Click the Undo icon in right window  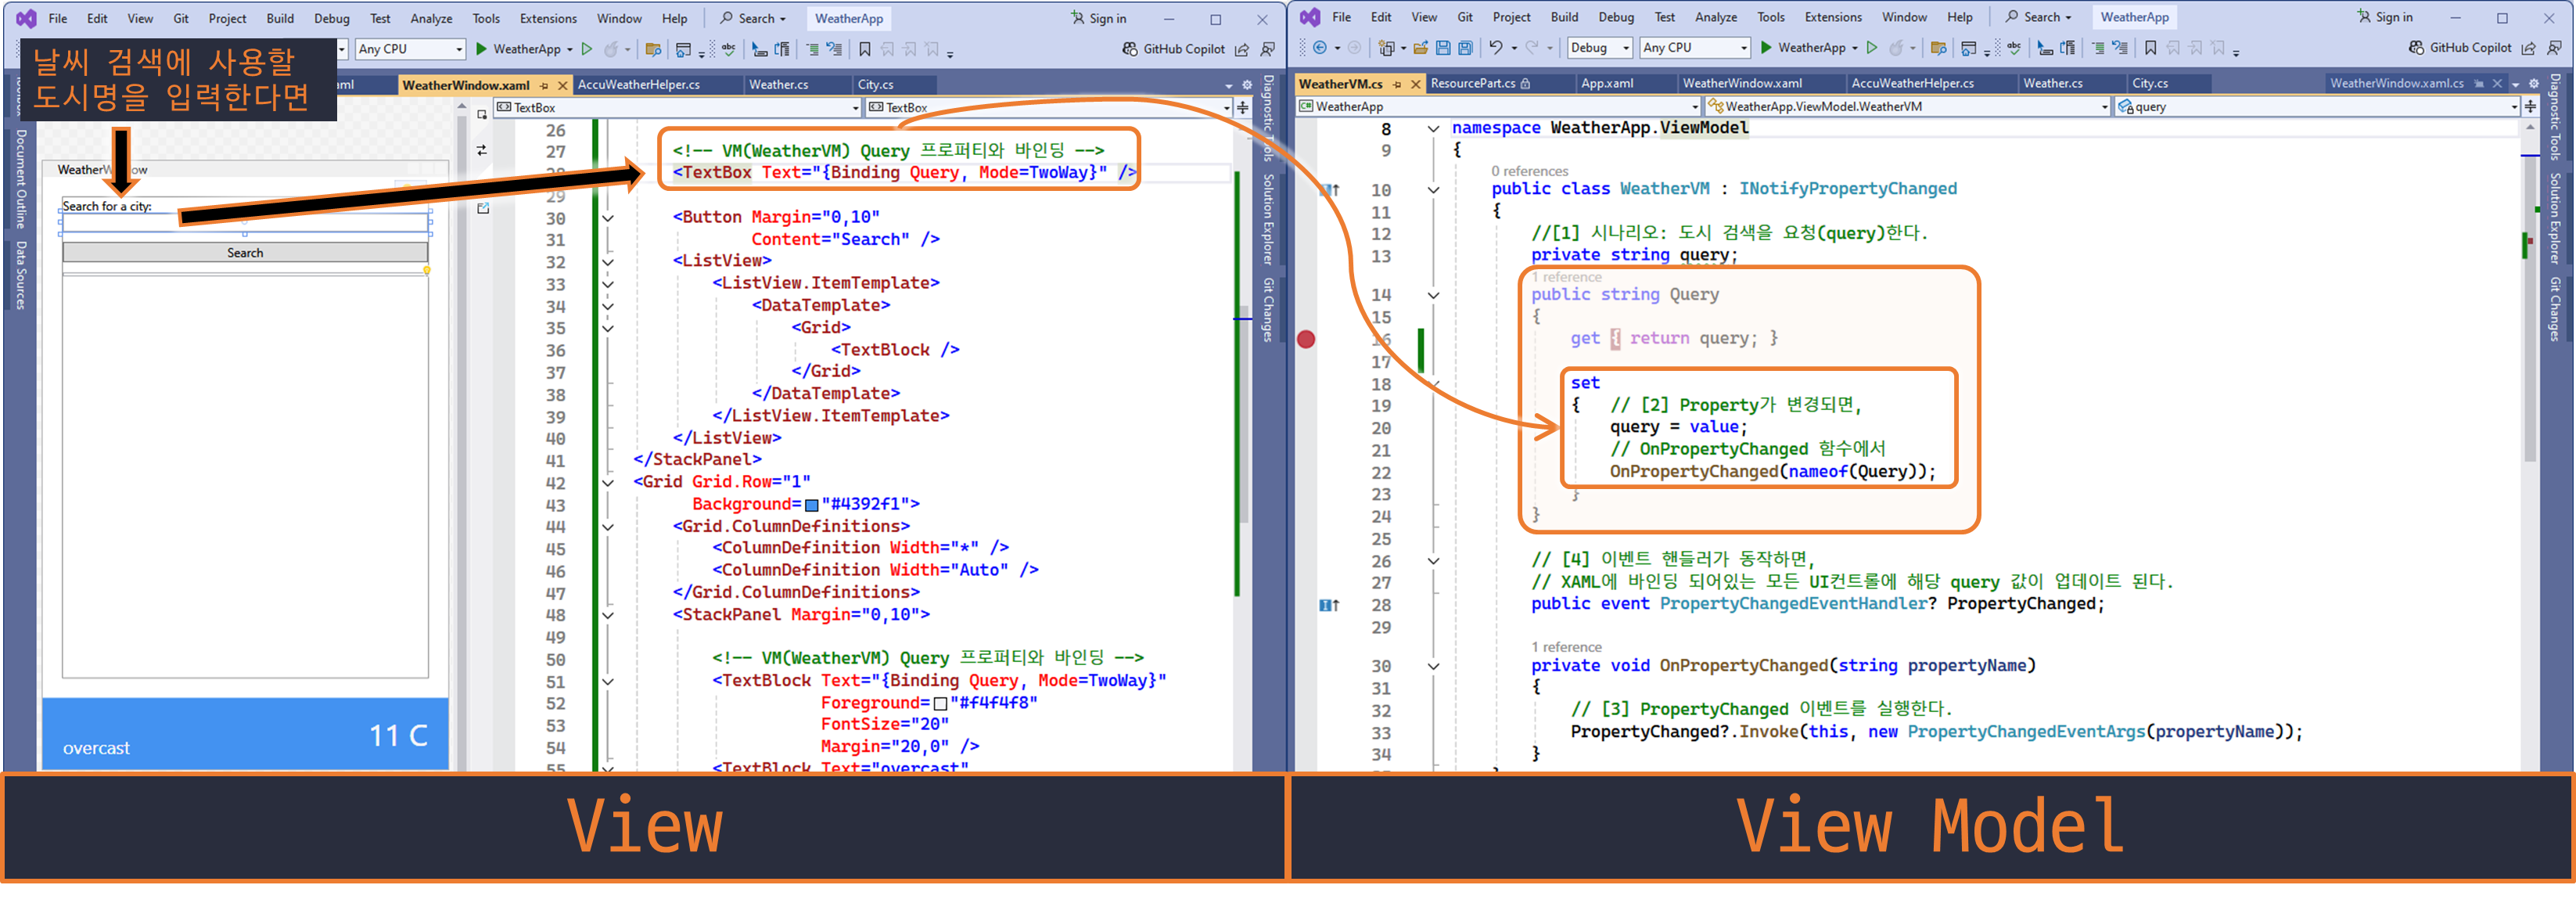pyautogui.click(x=1495, y=48)
